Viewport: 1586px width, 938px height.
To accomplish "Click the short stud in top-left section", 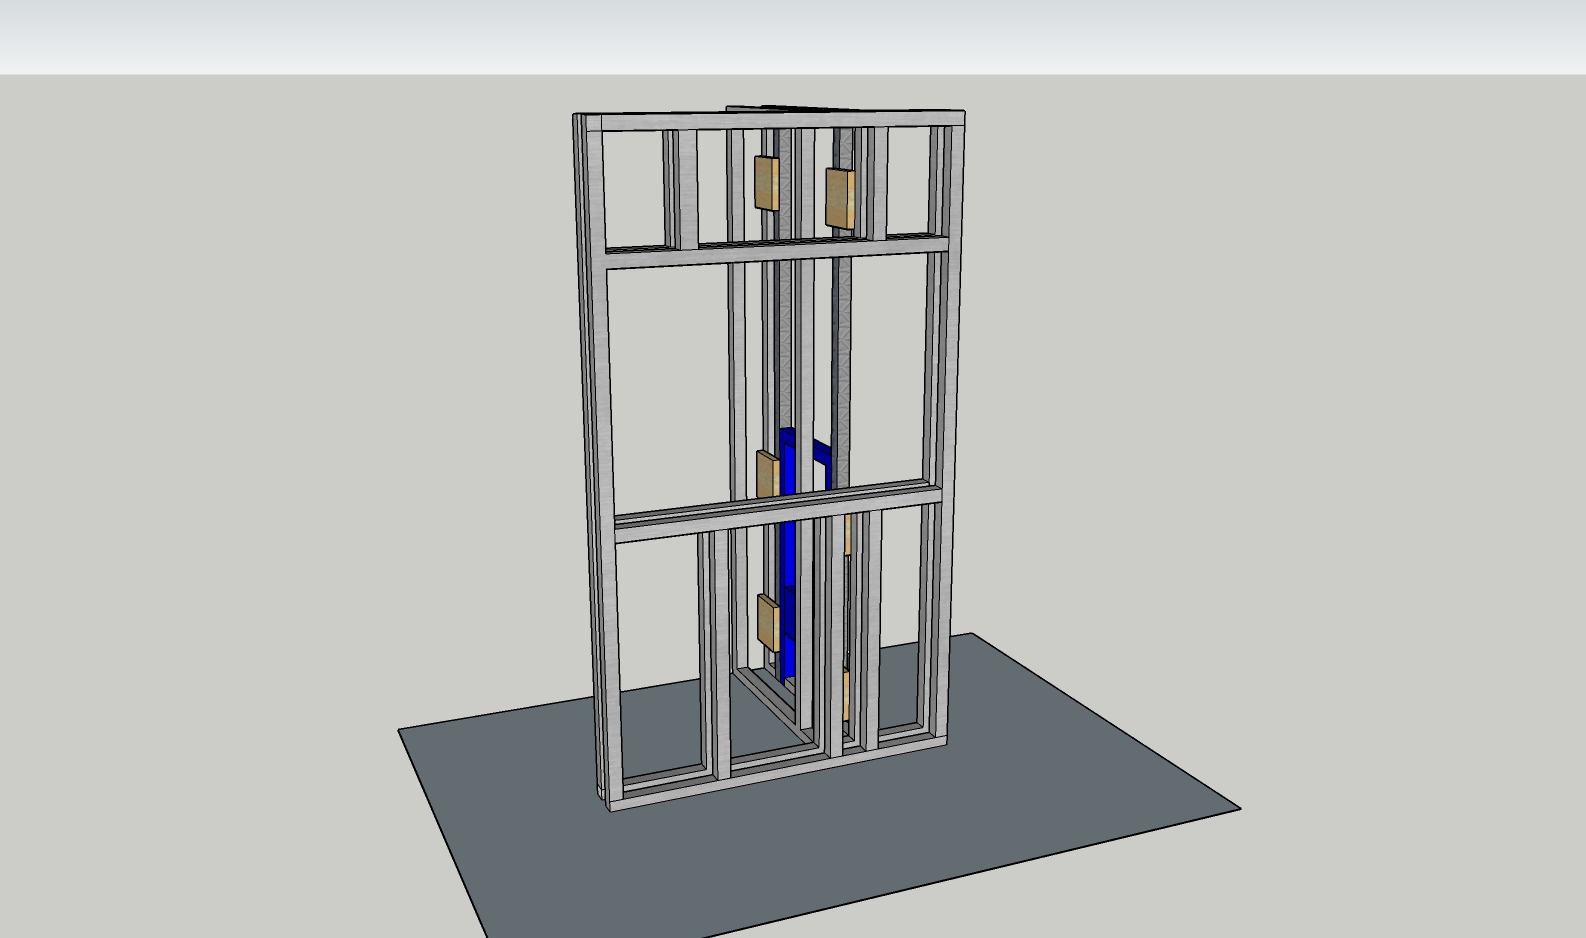I will pyautogui.click(x=672, y=189).
